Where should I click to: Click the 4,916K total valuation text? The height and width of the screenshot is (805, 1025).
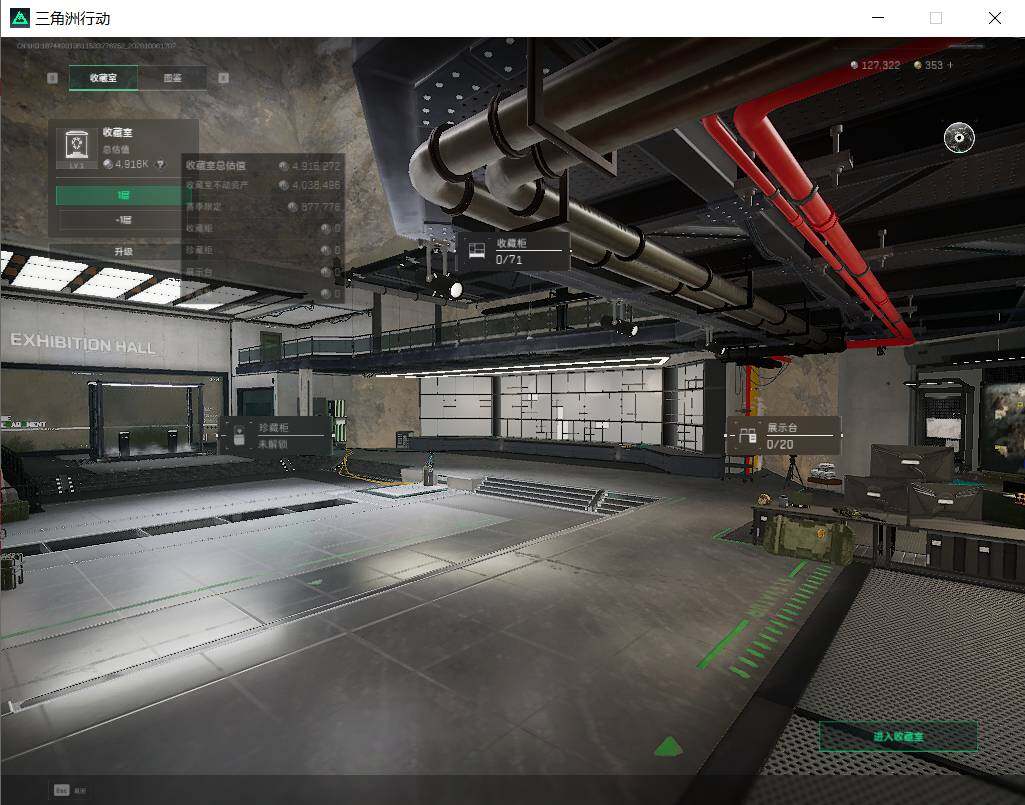(131, 164)
